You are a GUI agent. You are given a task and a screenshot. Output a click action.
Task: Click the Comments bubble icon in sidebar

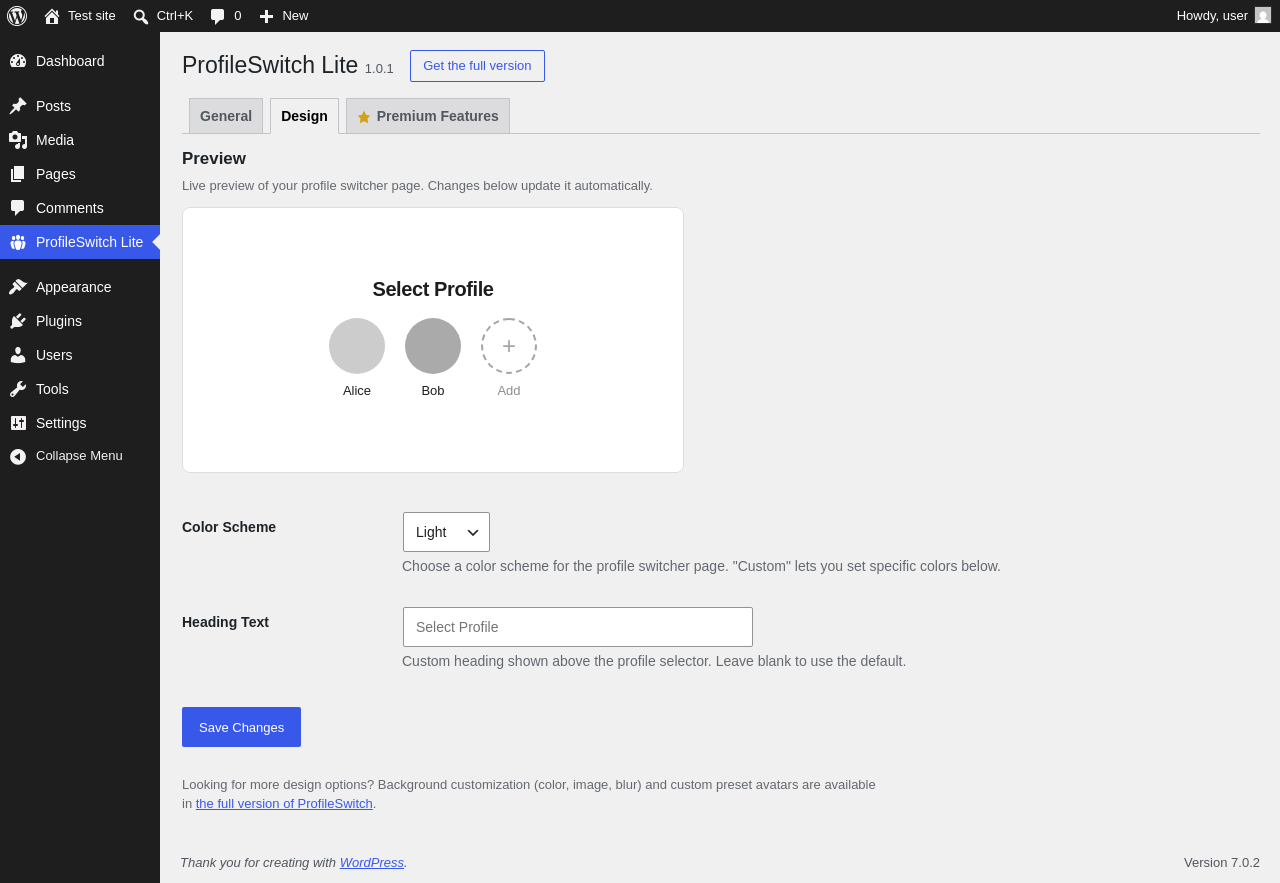tap(18, 208)
